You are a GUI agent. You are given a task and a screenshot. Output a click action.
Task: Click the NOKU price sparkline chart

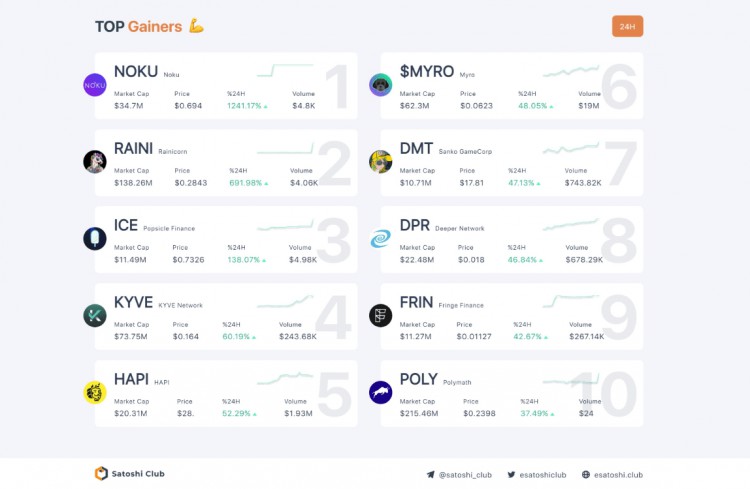point(285,70)
